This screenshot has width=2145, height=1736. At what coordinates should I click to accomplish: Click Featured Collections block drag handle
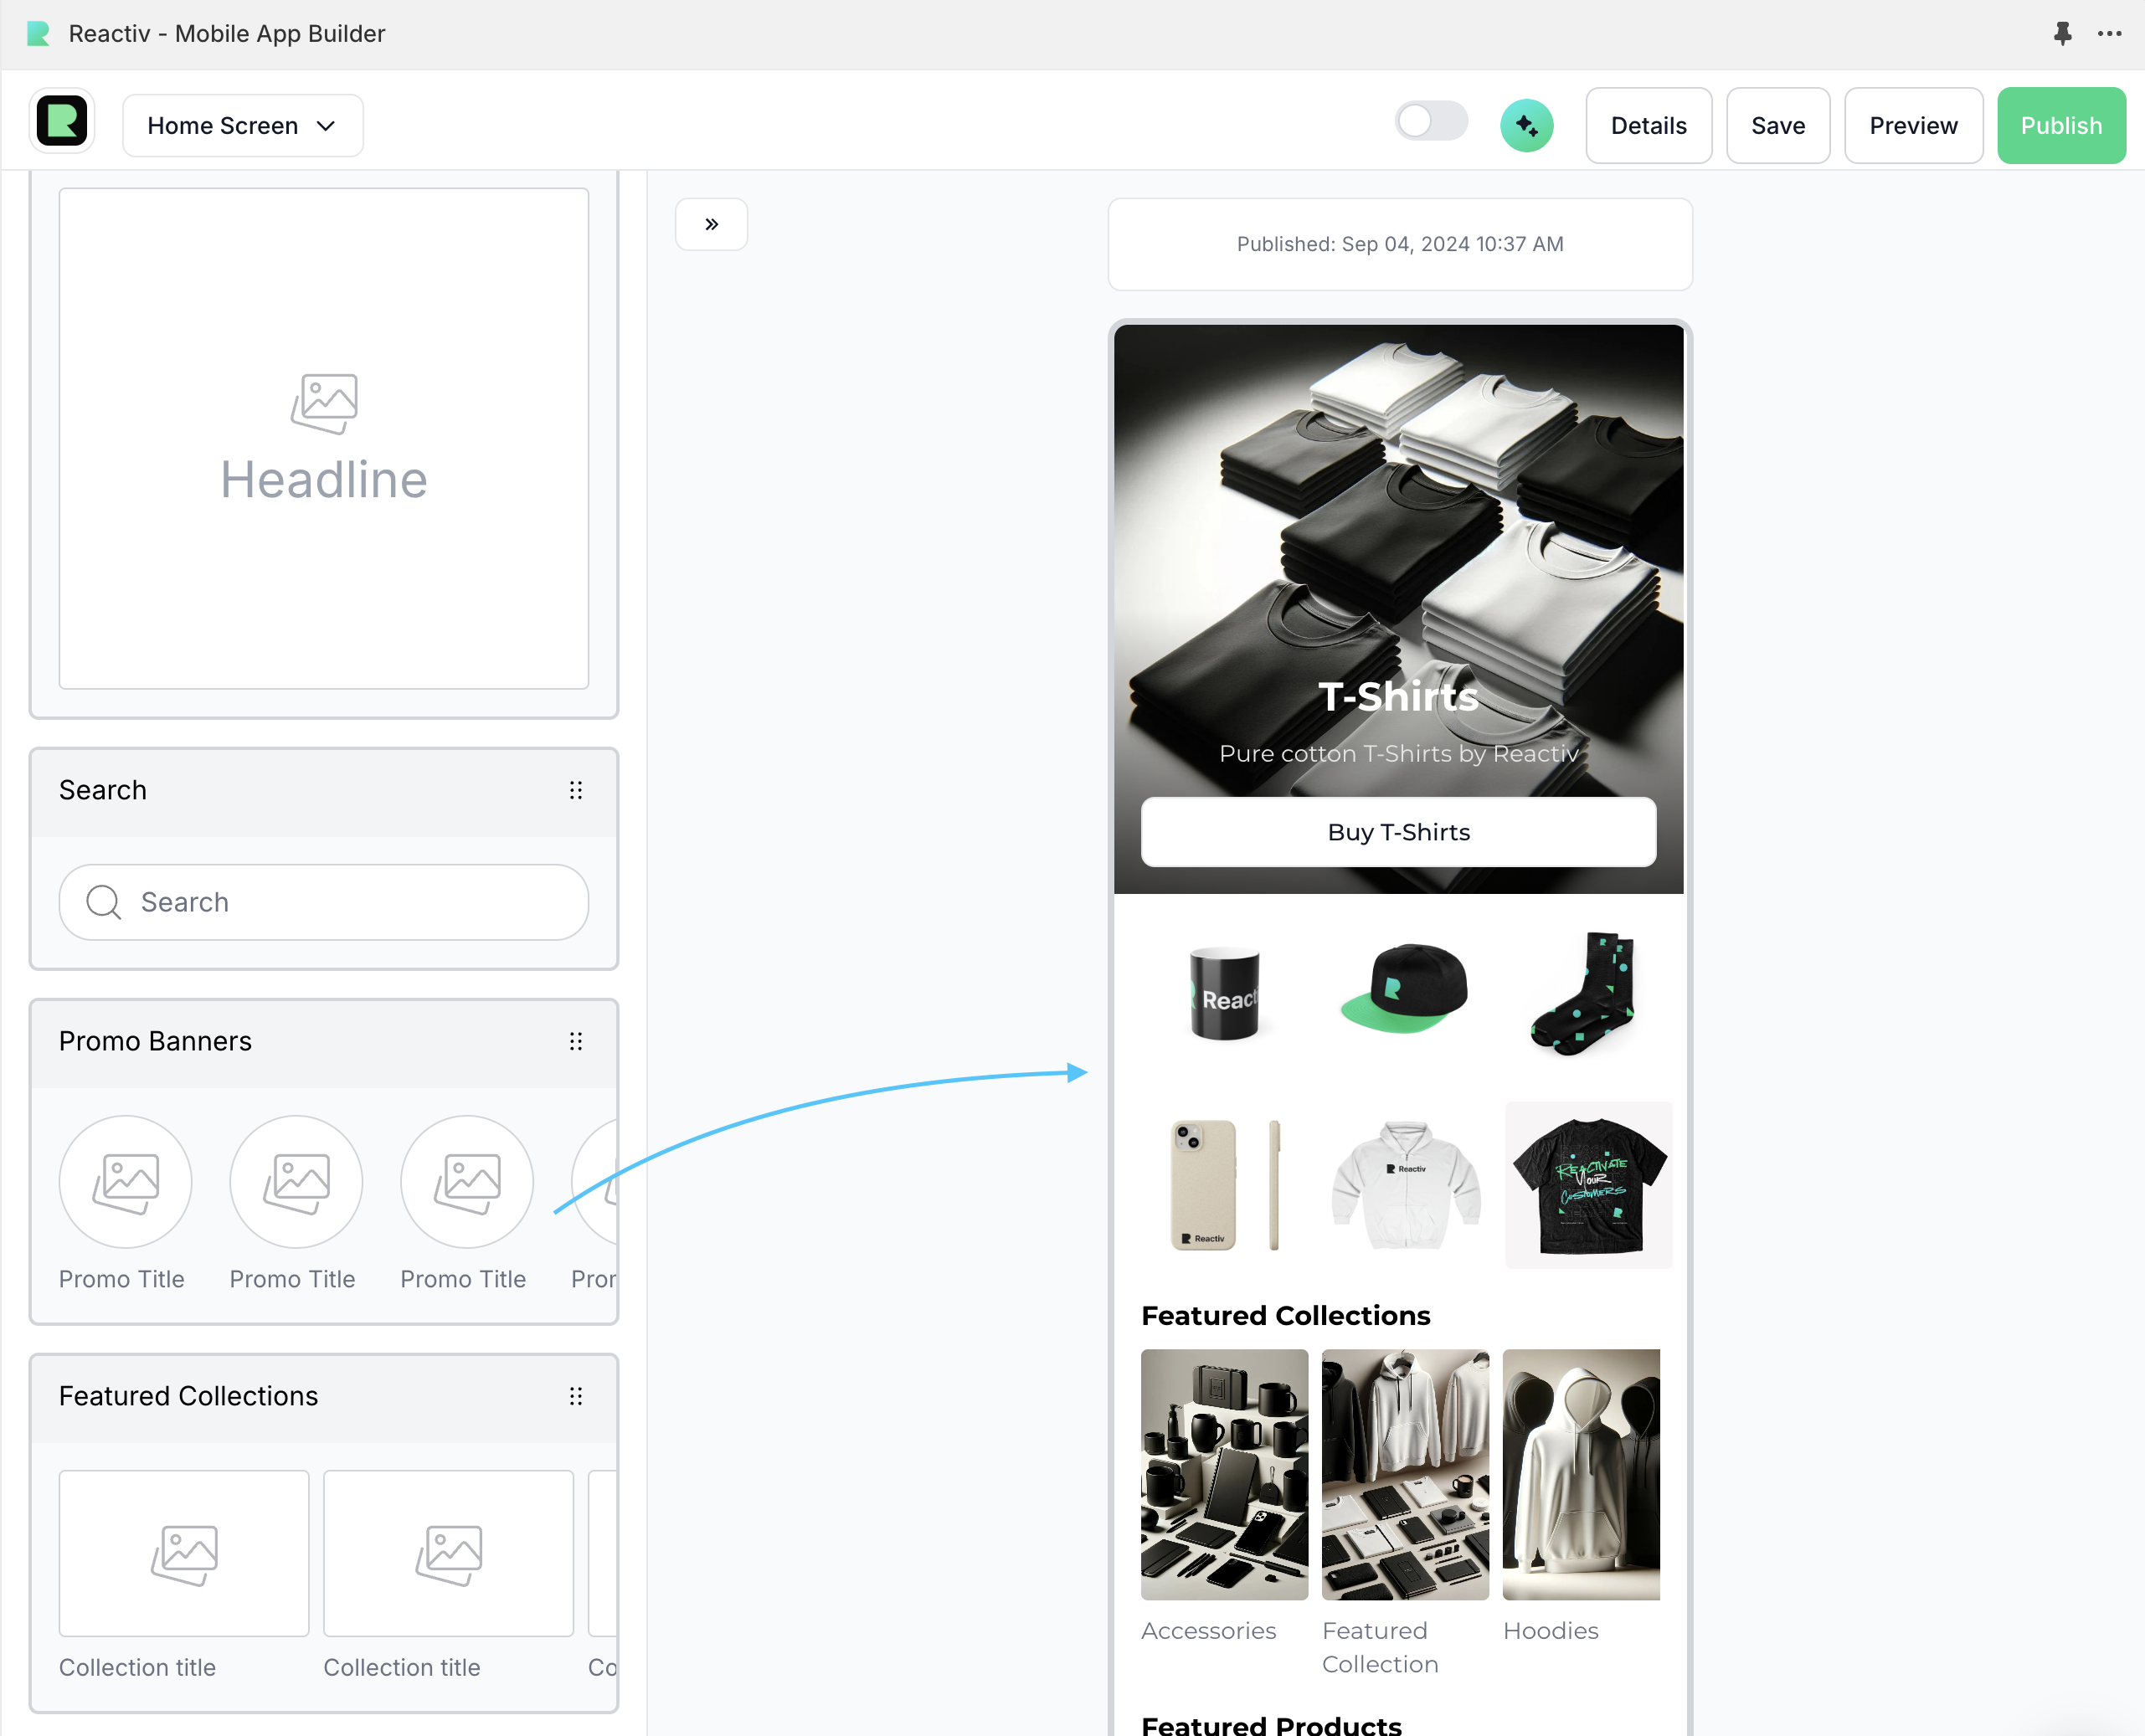coord(576,1396)
